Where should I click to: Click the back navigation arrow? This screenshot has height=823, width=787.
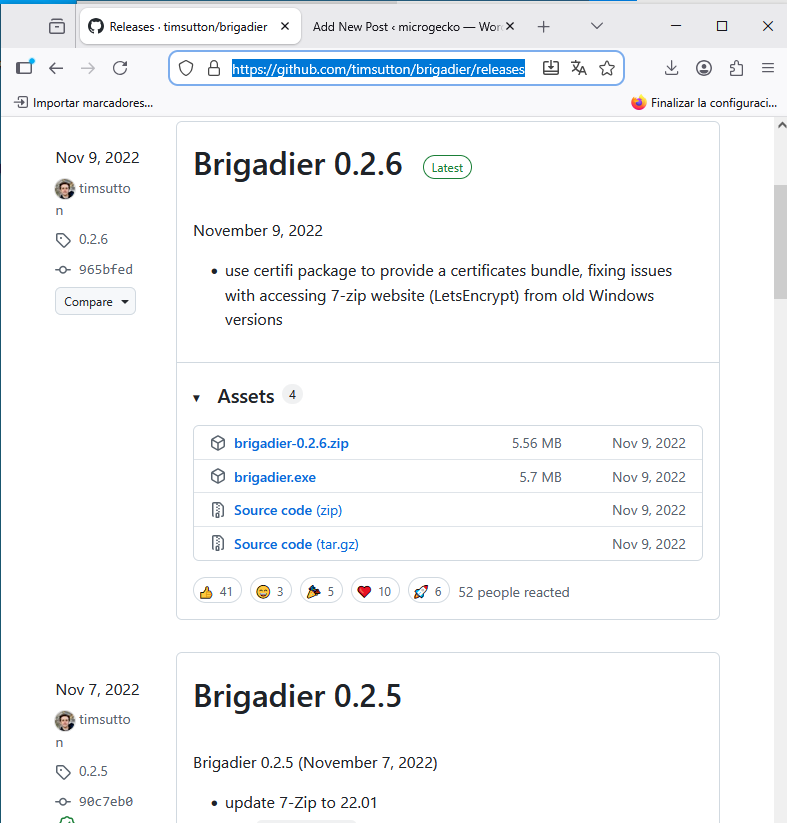pyautogui.click(x=56, y=68)
